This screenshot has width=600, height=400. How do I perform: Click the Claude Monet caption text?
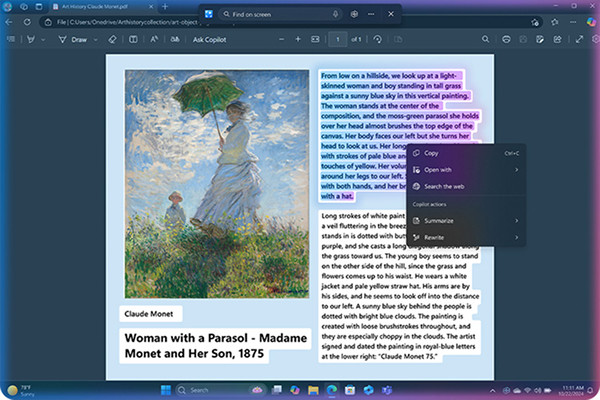tap(148, 314)
